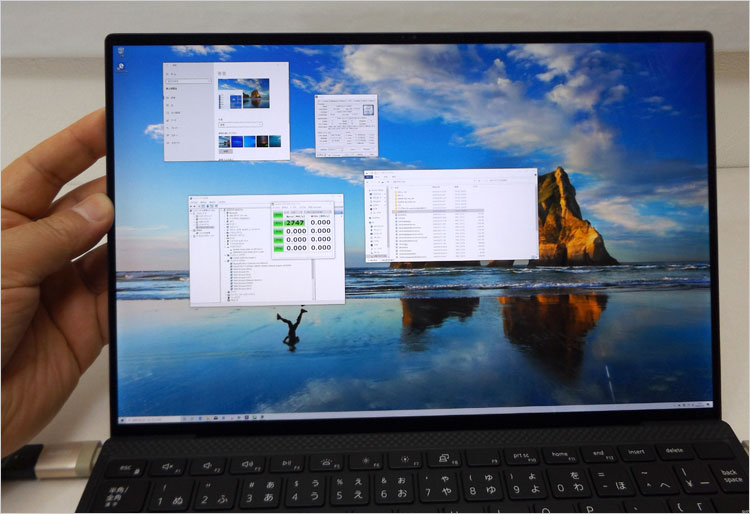Open the background type dropdown in Settings
This screenshot has width=750, height=514.
pyautogui.click(x=240, y=124)
